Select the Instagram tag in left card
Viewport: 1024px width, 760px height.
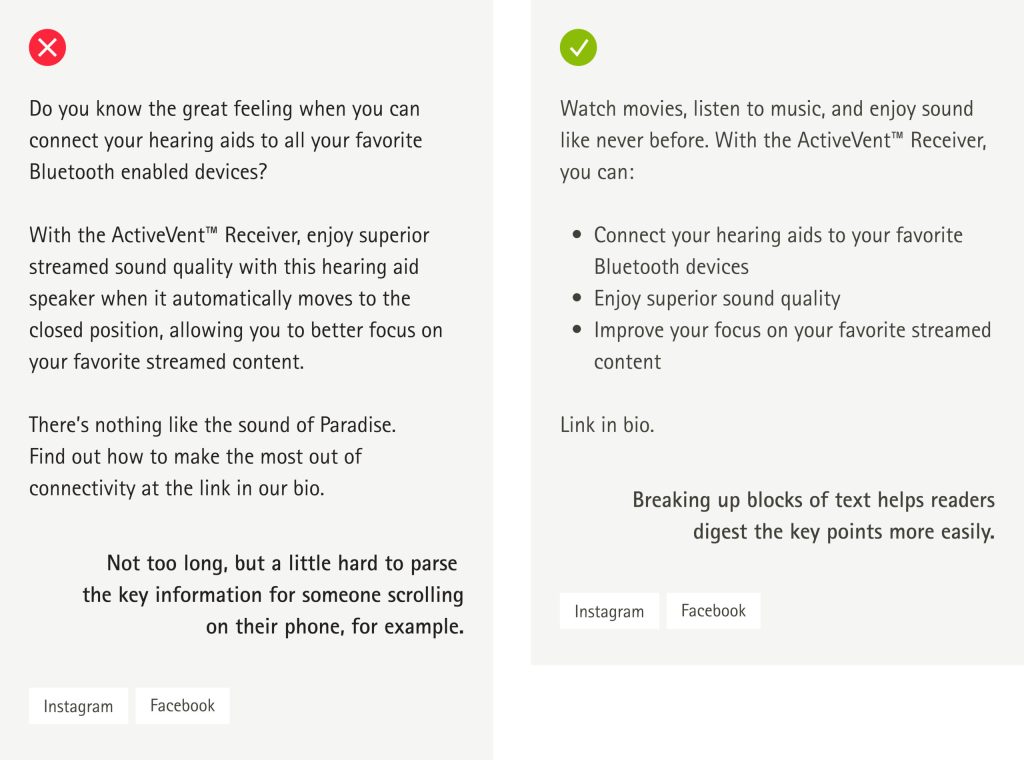pyautogui.click(x=78, y=706)
